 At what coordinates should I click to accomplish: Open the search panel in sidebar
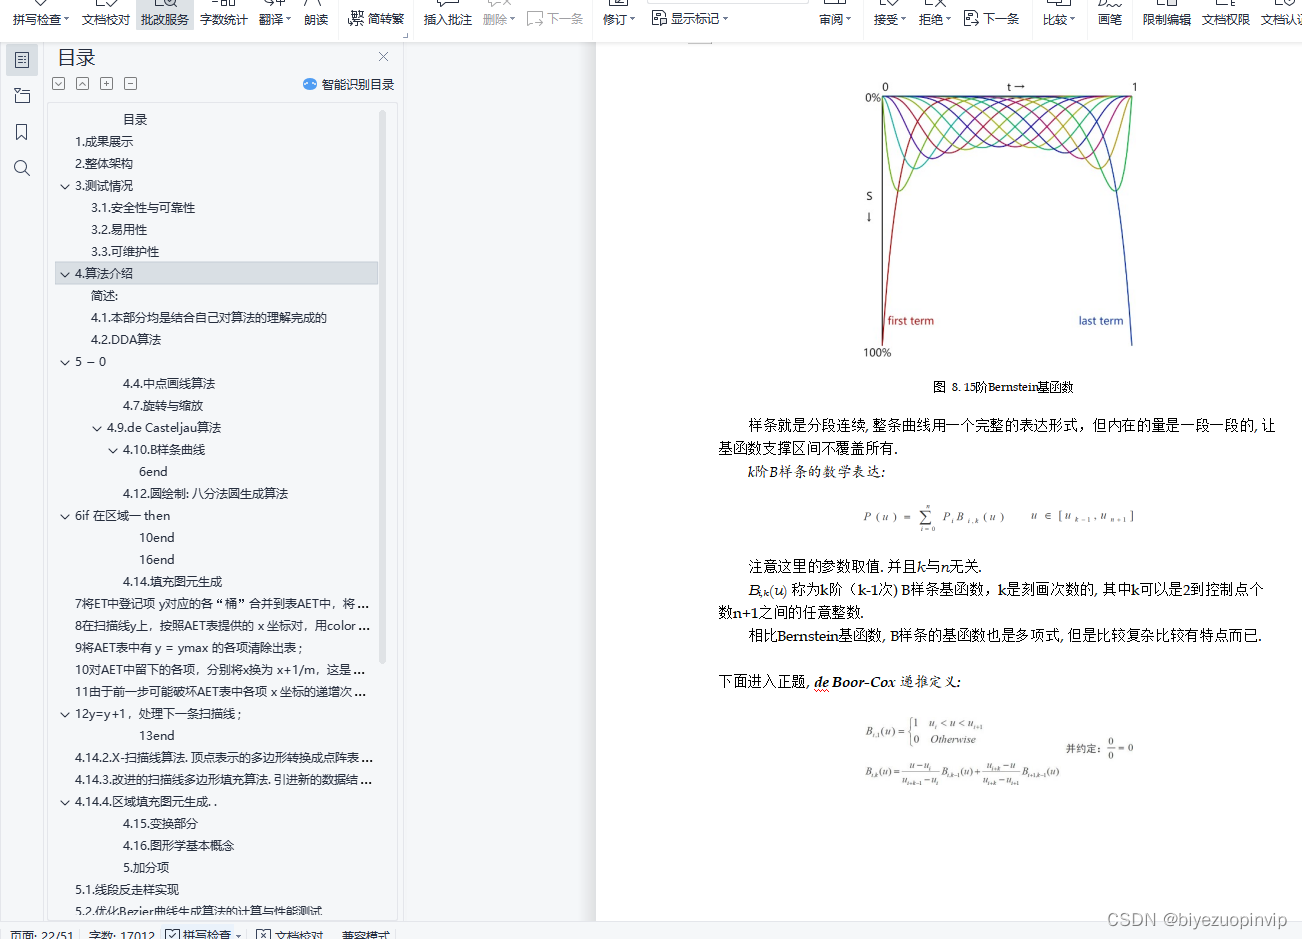(x=22, y=168)
